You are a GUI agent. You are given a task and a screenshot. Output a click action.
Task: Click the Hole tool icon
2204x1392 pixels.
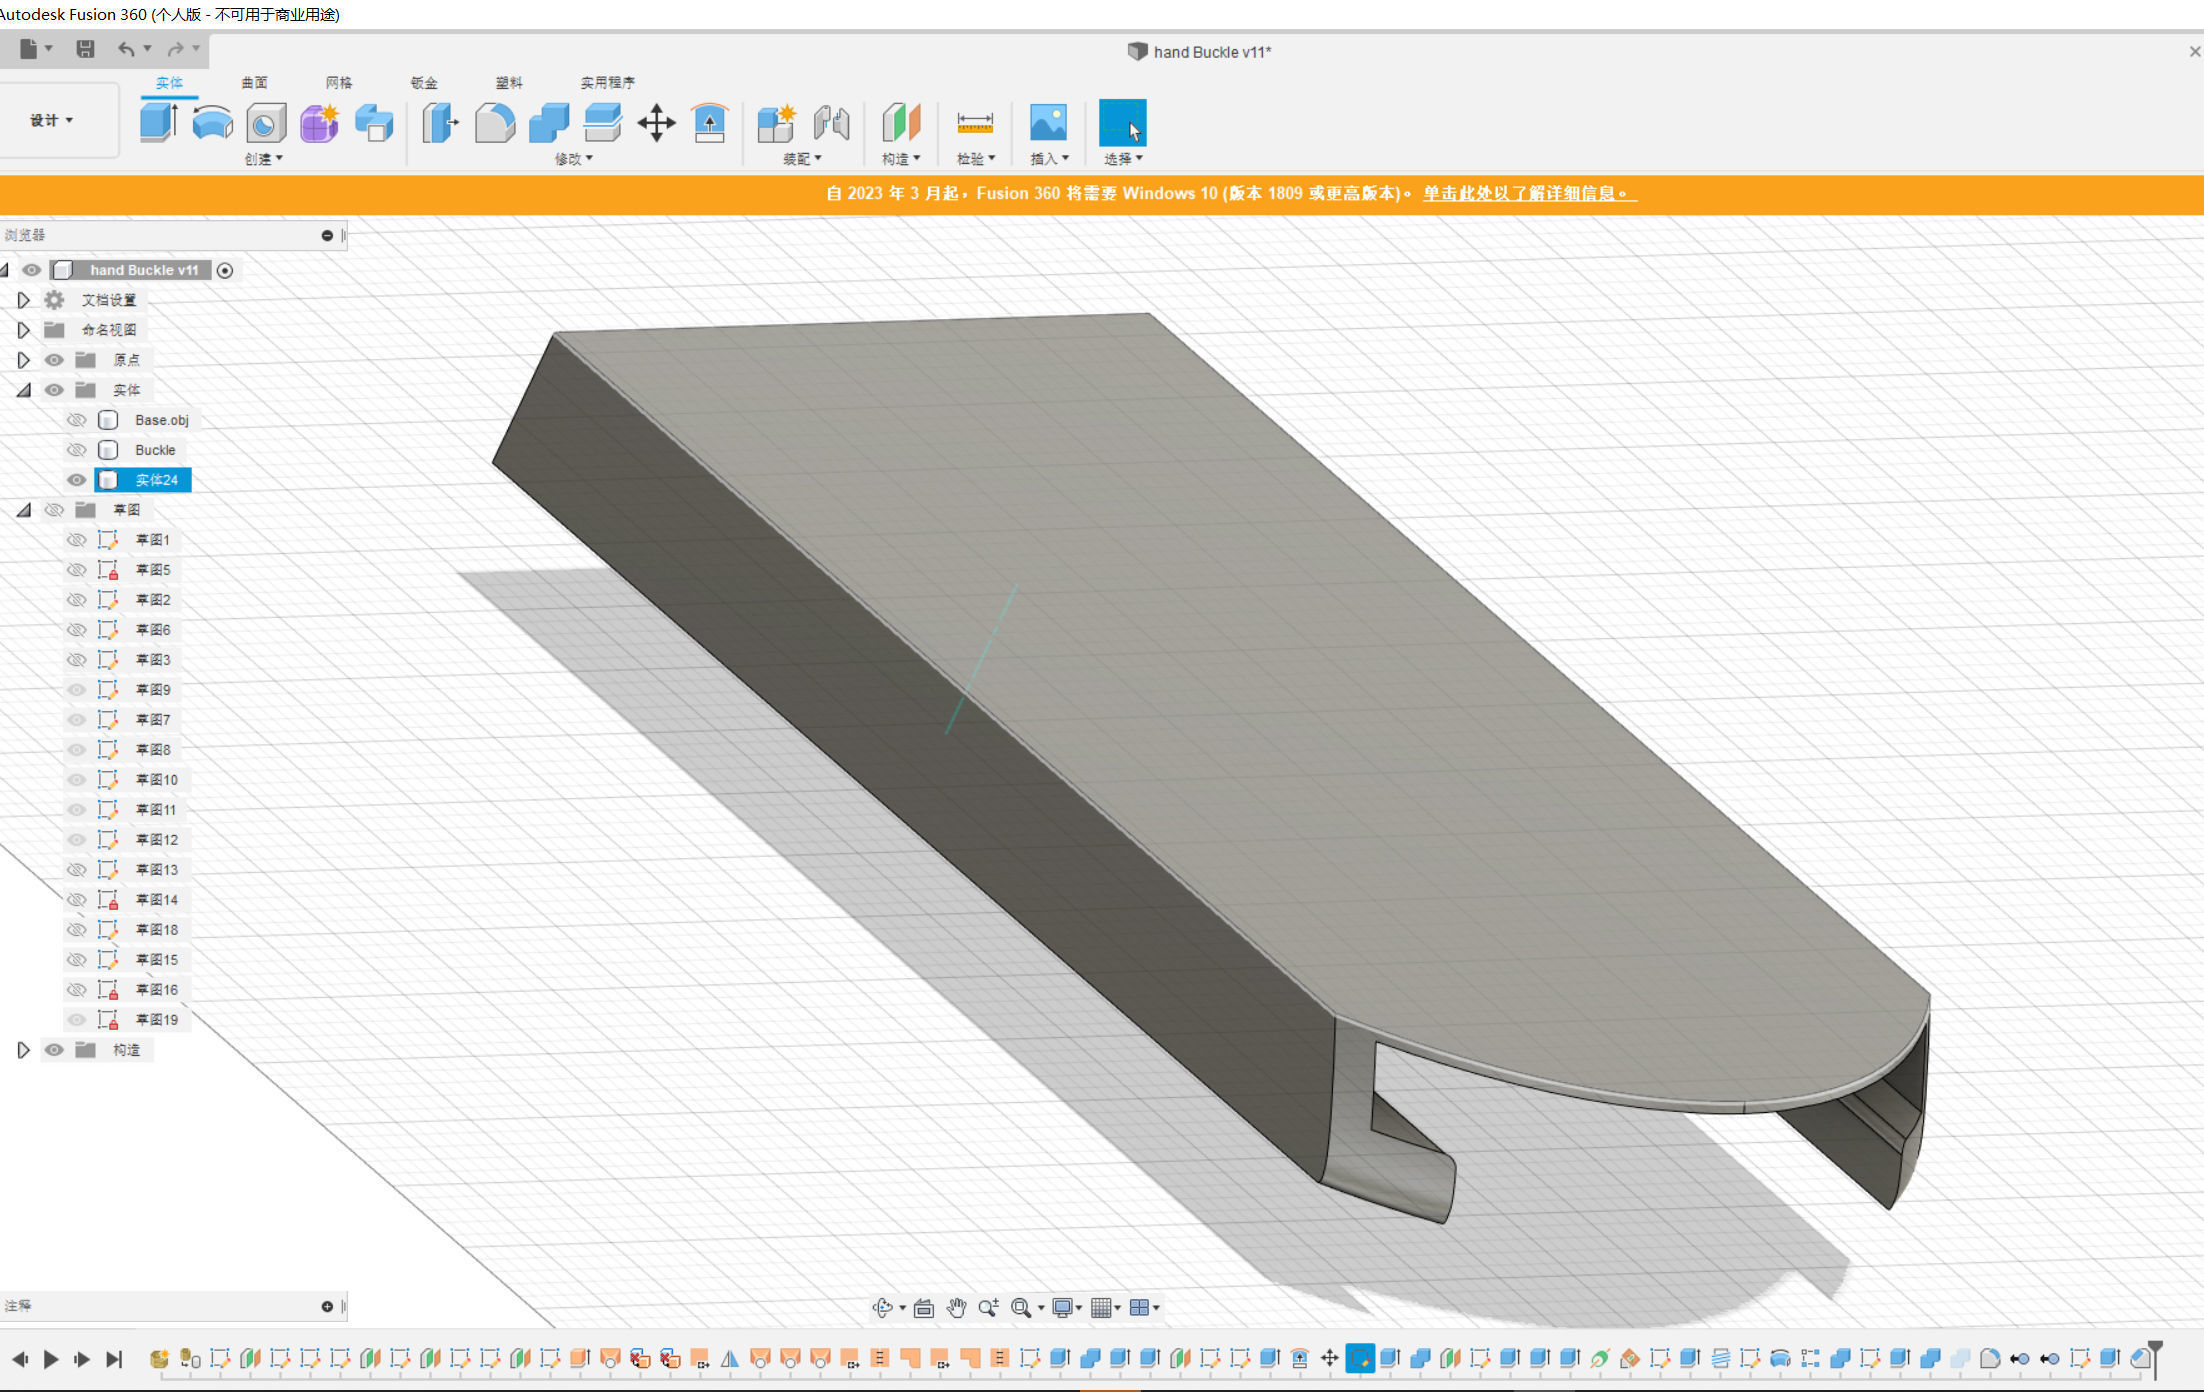(x=266, y=124)
